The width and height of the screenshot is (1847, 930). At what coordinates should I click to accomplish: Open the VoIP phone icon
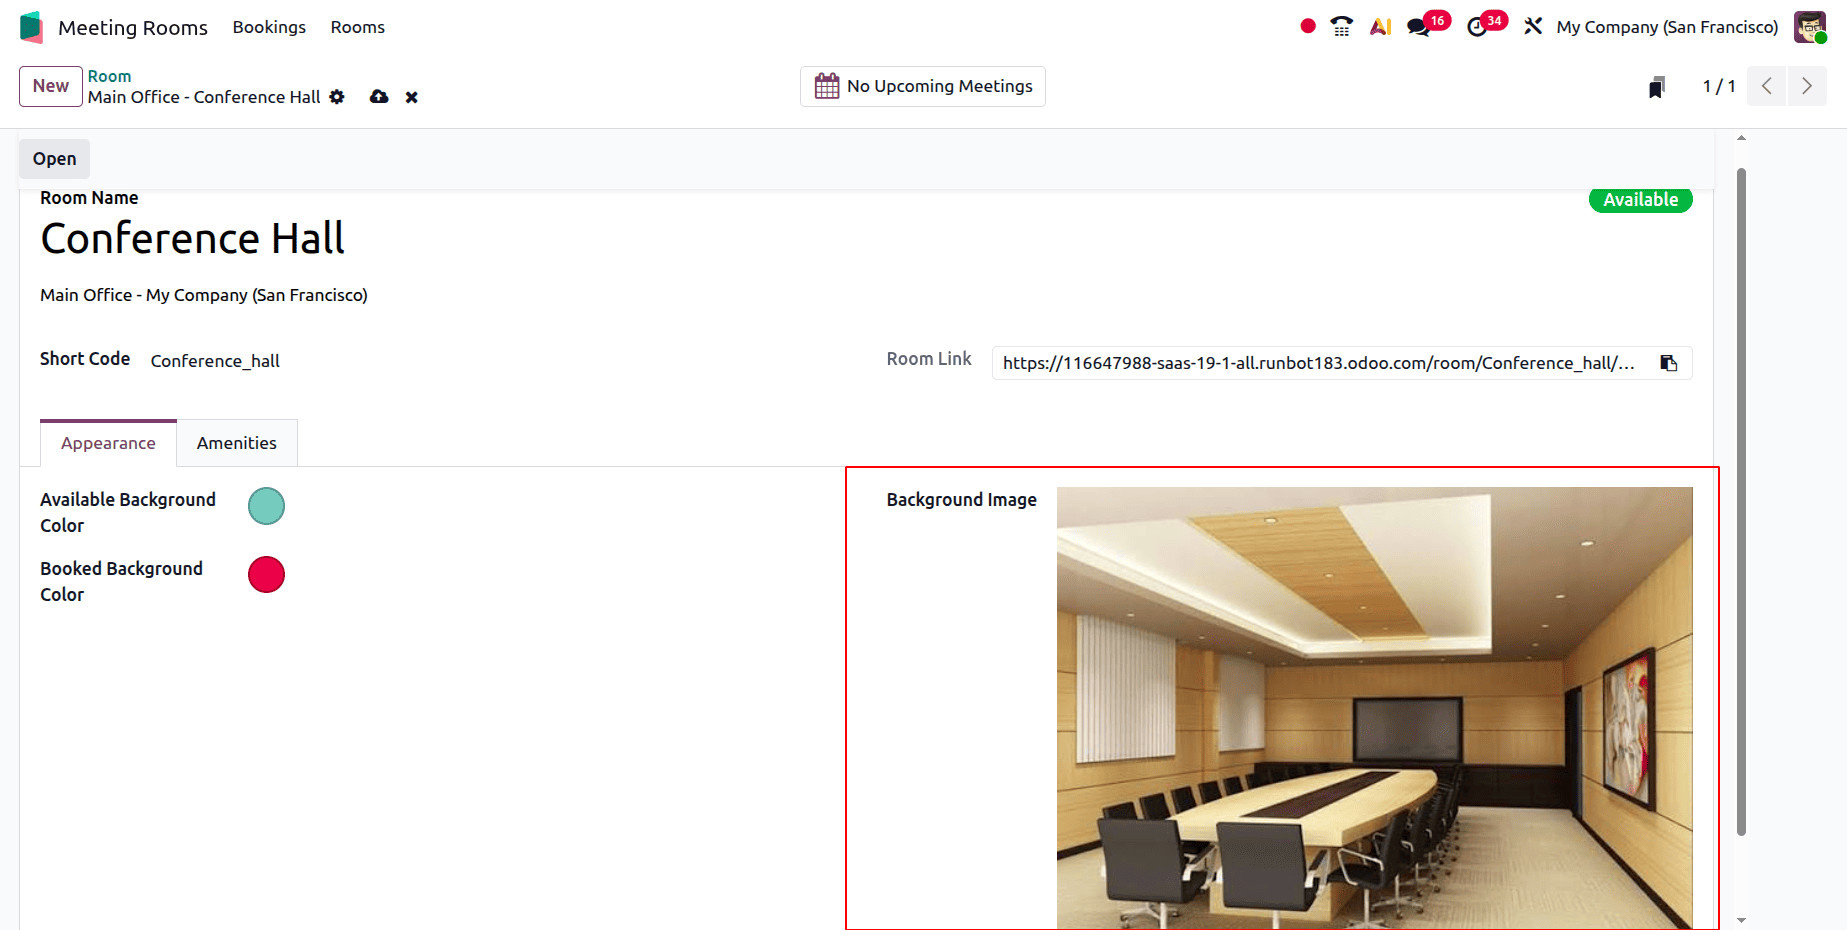tap(1342, 27)
